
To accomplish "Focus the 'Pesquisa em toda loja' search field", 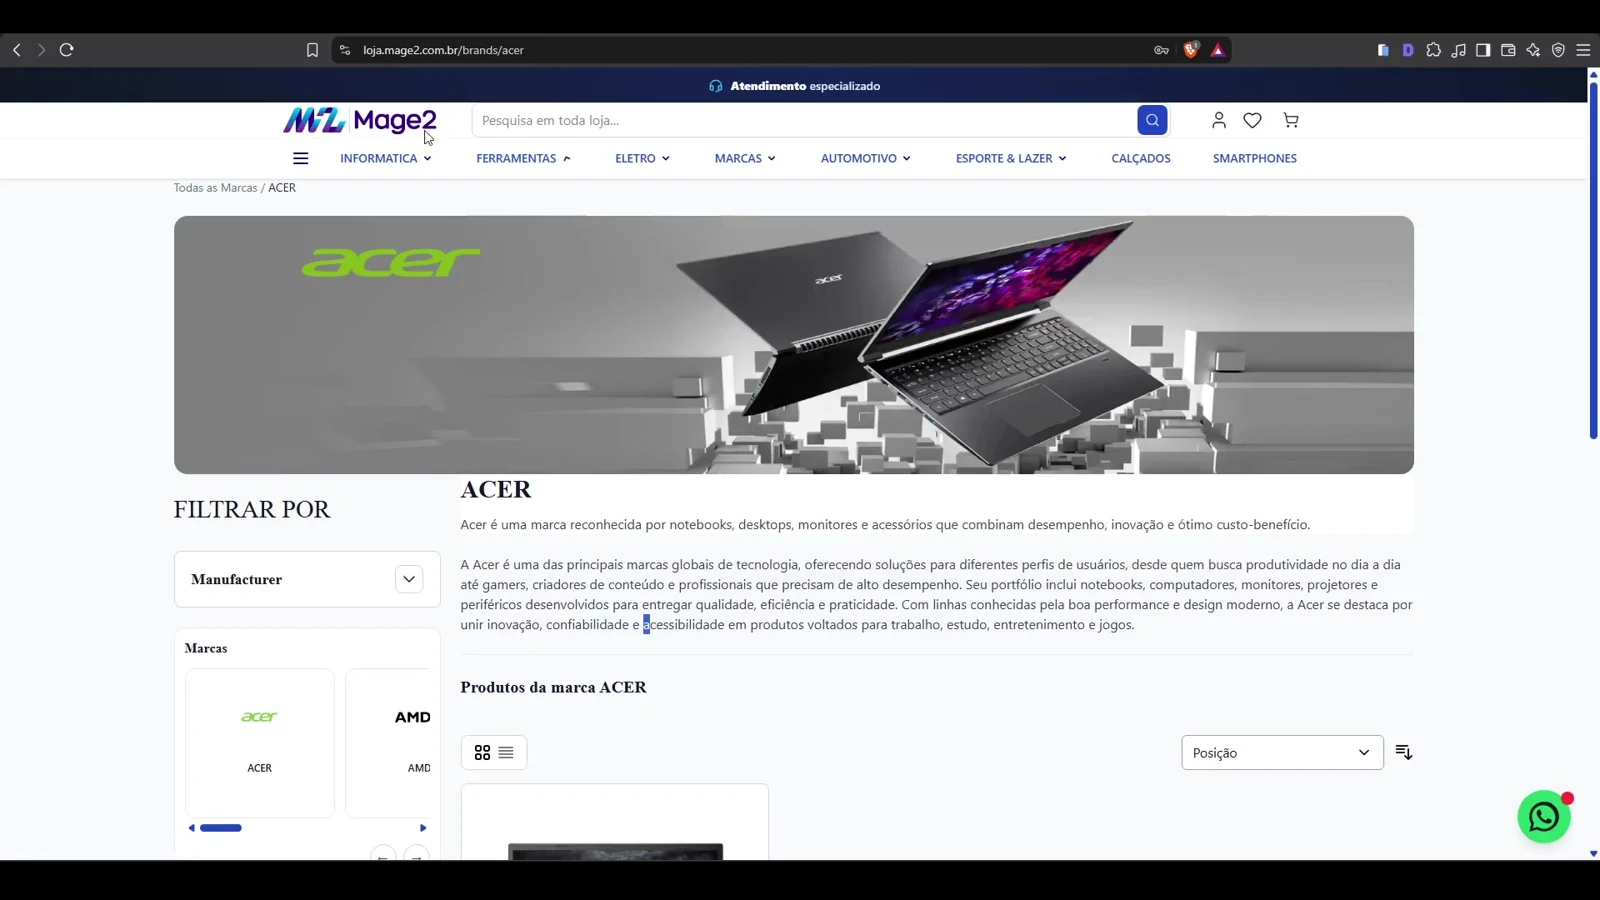I will point(805,120).
